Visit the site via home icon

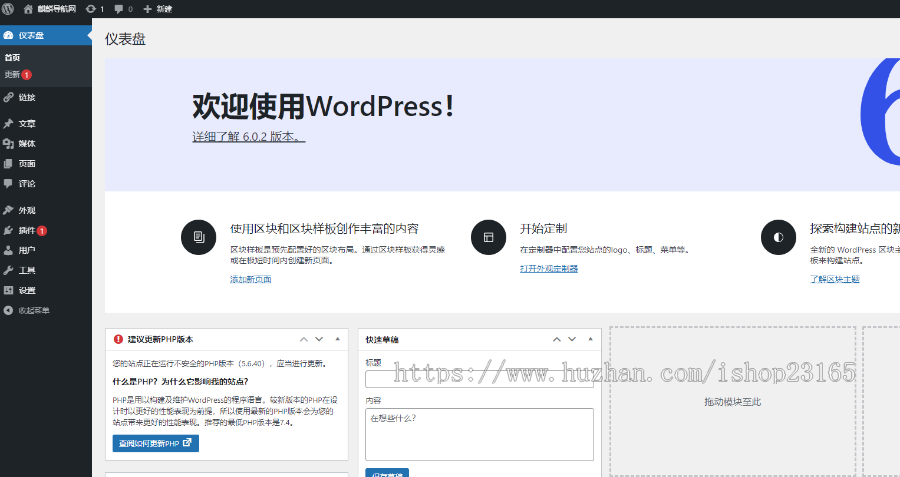click(28, 9)
